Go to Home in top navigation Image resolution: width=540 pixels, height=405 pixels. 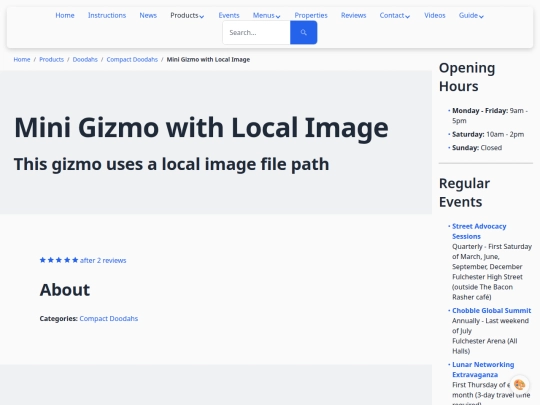coord(65,15)
